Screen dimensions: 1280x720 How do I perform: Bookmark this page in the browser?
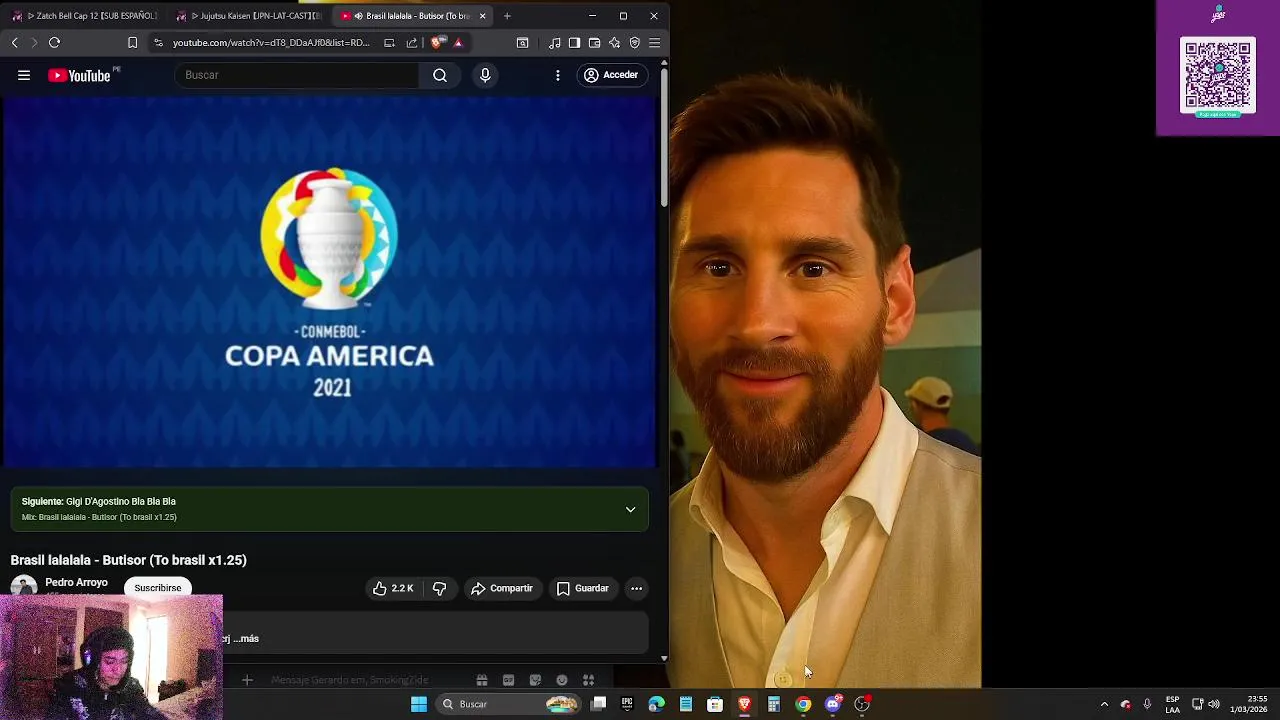pyautogui.click(x=132, y=43)
